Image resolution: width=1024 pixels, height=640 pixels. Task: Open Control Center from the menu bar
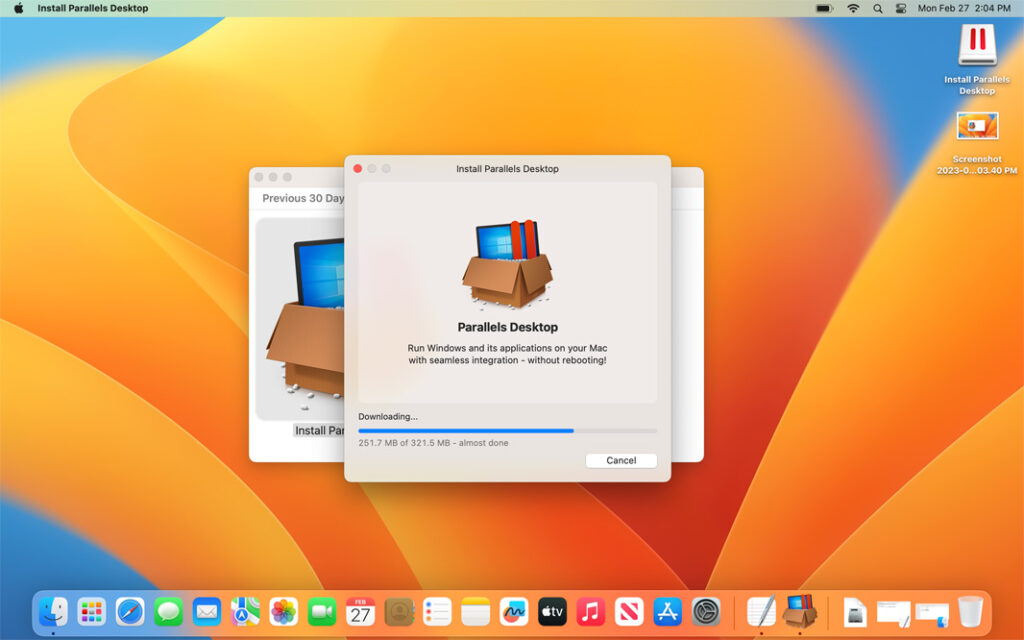tap(901, 8)
